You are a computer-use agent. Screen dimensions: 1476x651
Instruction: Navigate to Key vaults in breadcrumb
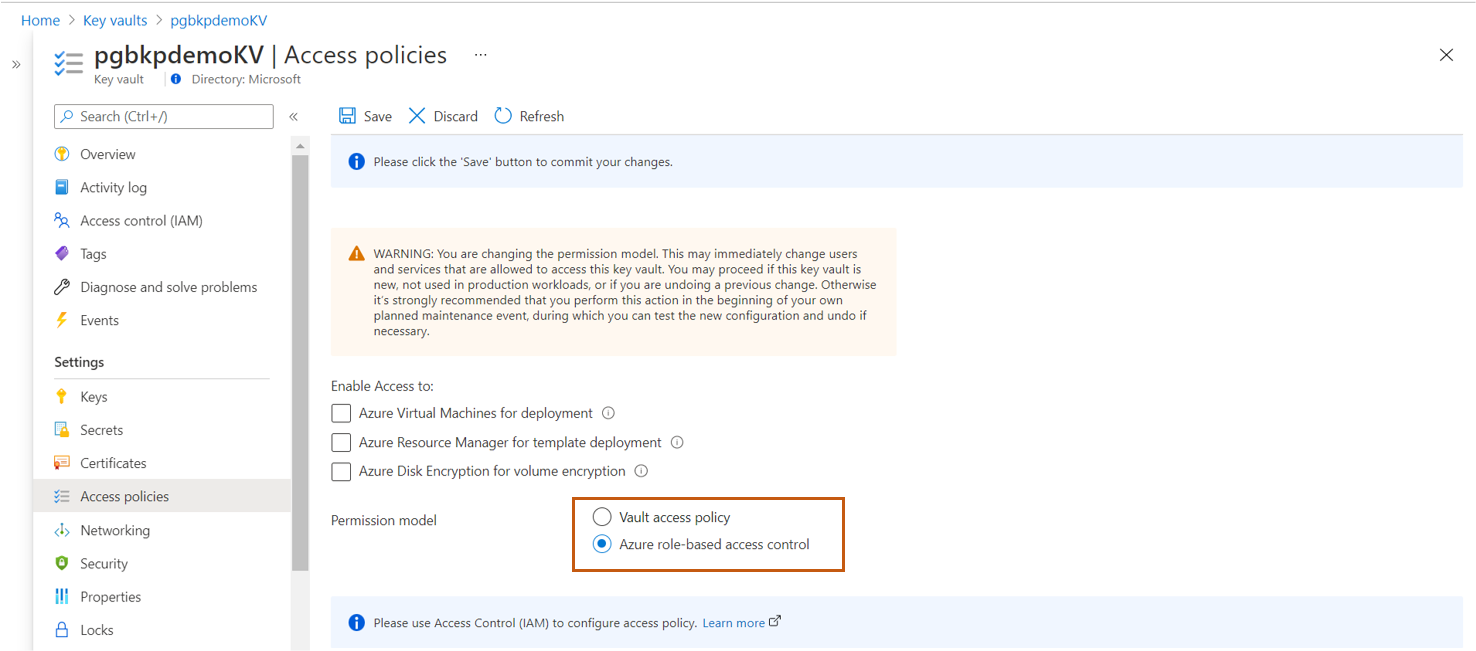coord(114,19)
